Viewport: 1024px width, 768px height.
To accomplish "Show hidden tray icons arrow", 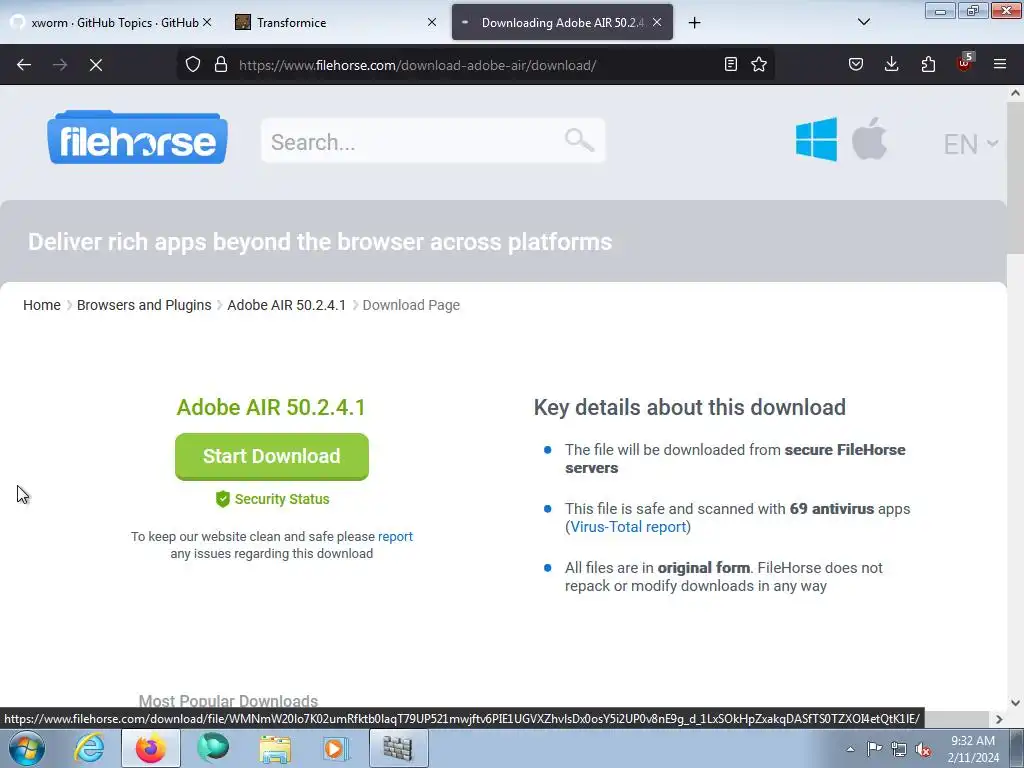I will [850, 749].
